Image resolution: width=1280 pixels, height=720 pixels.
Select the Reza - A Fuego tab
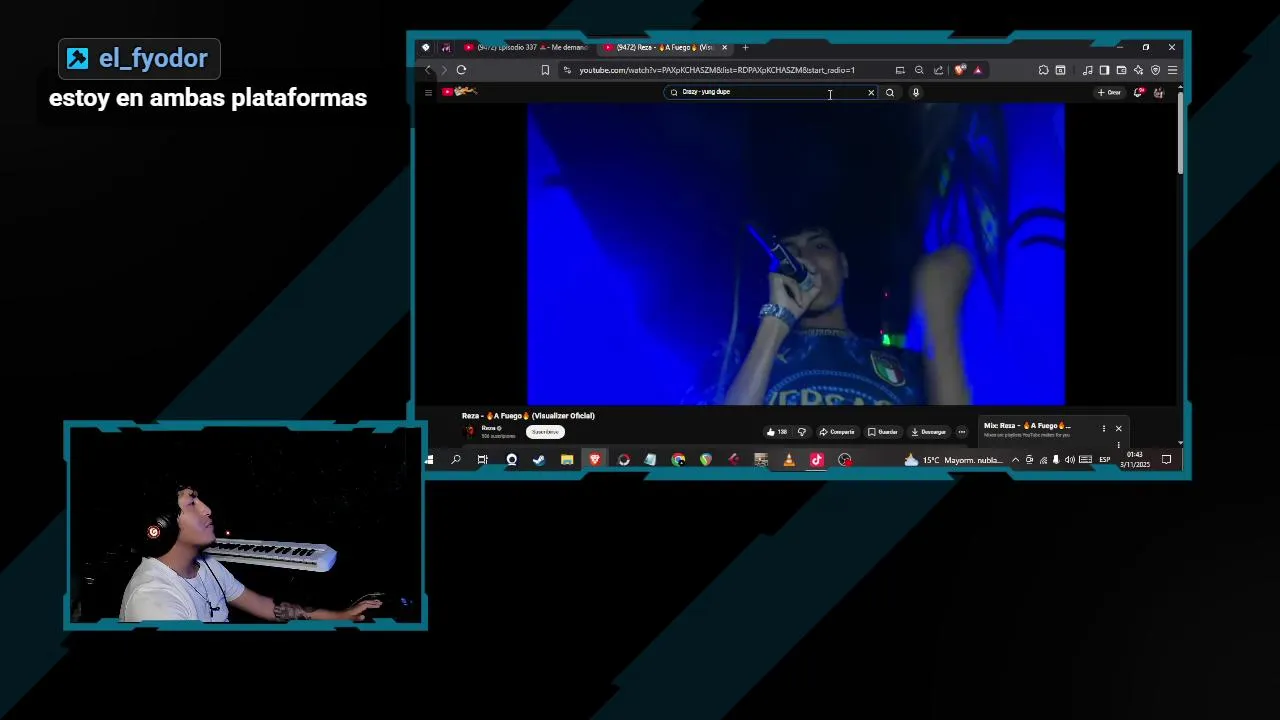coord(660,47)
